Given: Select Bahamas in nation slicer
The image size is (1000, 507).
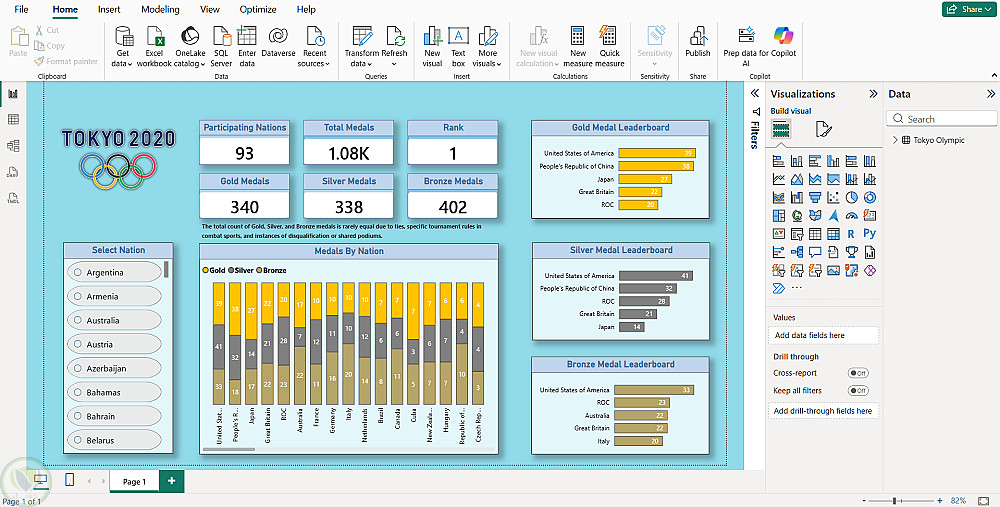Looking at the screenshot, I should pos(114,392).
